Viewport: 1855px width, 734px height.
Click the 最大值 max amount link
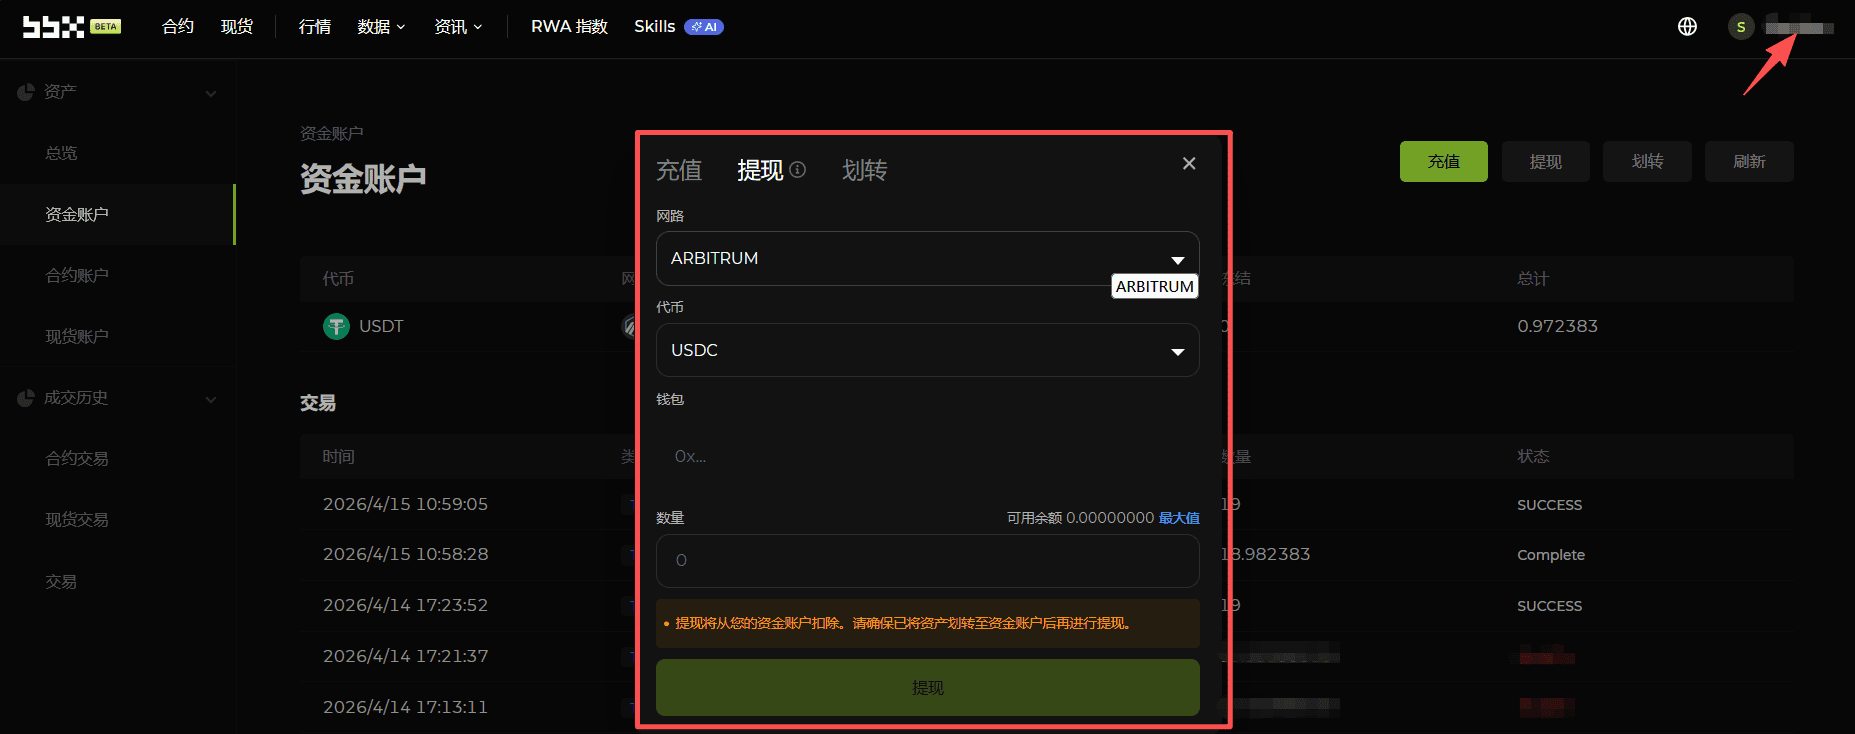1179,518
